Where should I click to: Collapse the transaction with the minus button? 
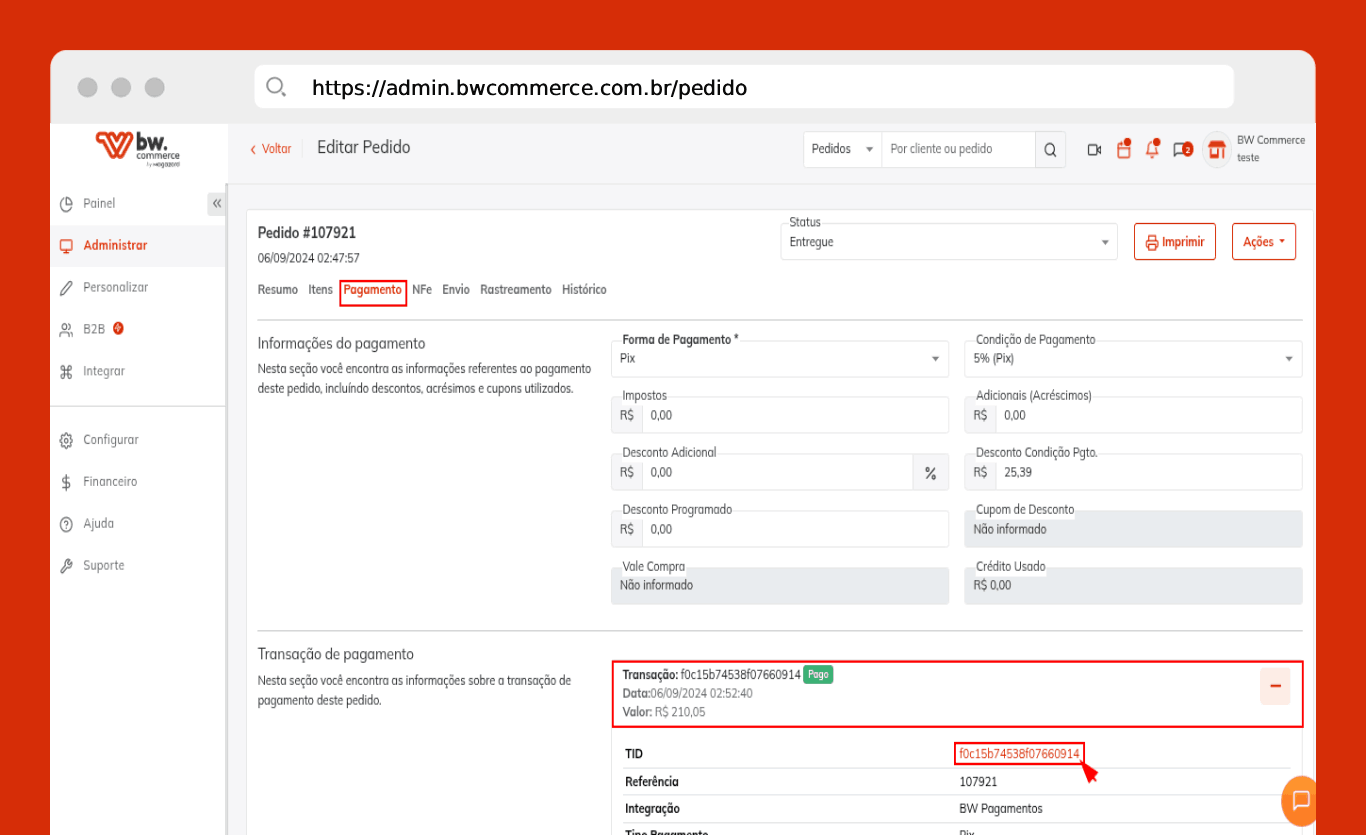[x=1275, y=686]
